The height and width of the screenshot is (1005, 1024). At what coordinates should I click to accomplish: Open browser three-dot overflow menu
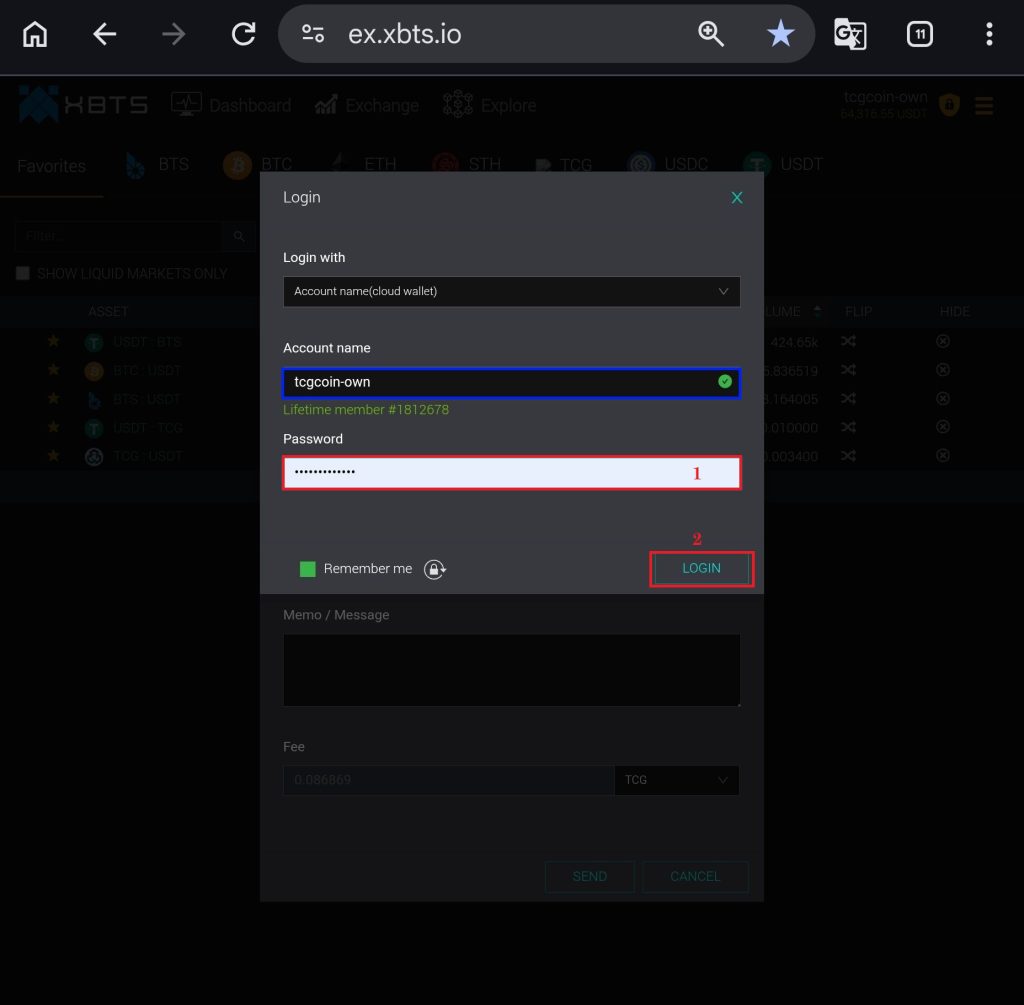click(988, 34)
